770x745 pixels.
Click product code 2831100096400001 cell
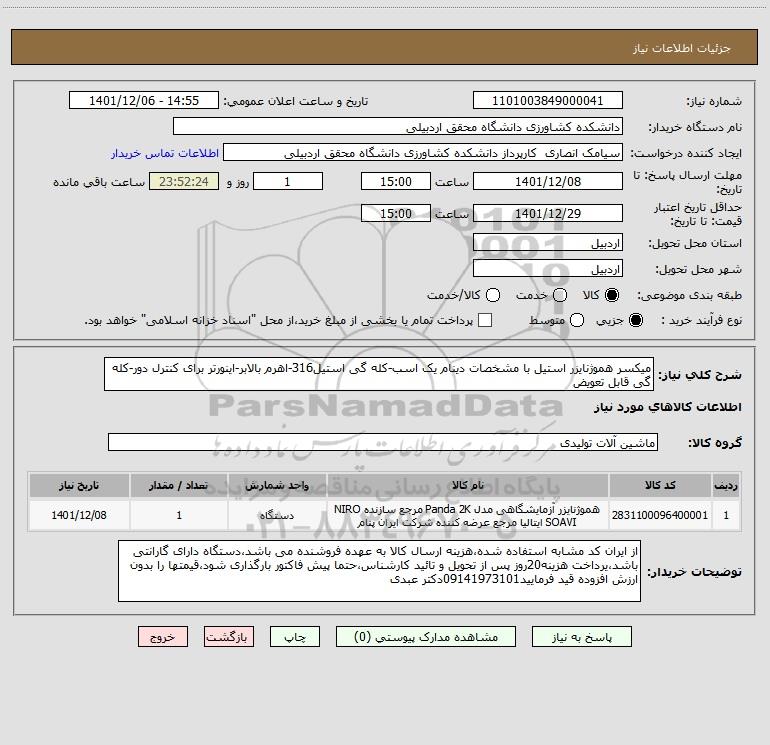pos(660,515)
